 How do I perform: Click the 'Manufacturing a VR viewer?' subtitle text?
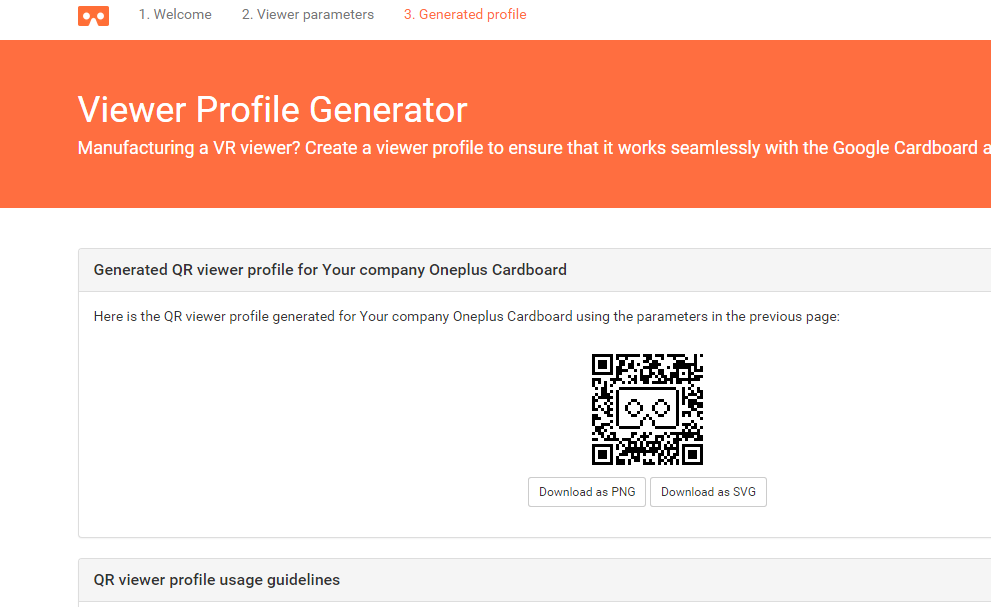pos(189,148)
